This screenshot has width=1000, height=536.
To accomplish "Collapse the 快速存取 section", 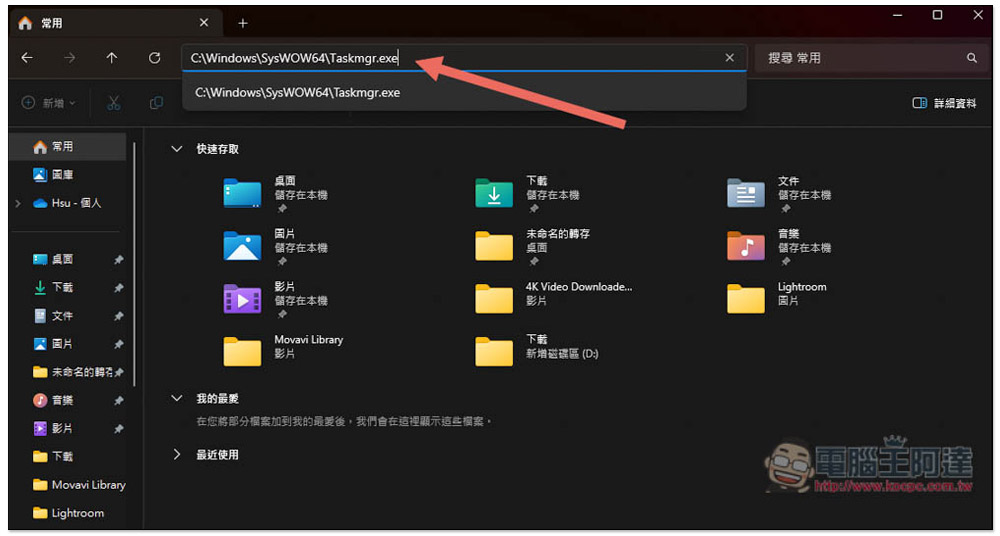I will point(177,149).
